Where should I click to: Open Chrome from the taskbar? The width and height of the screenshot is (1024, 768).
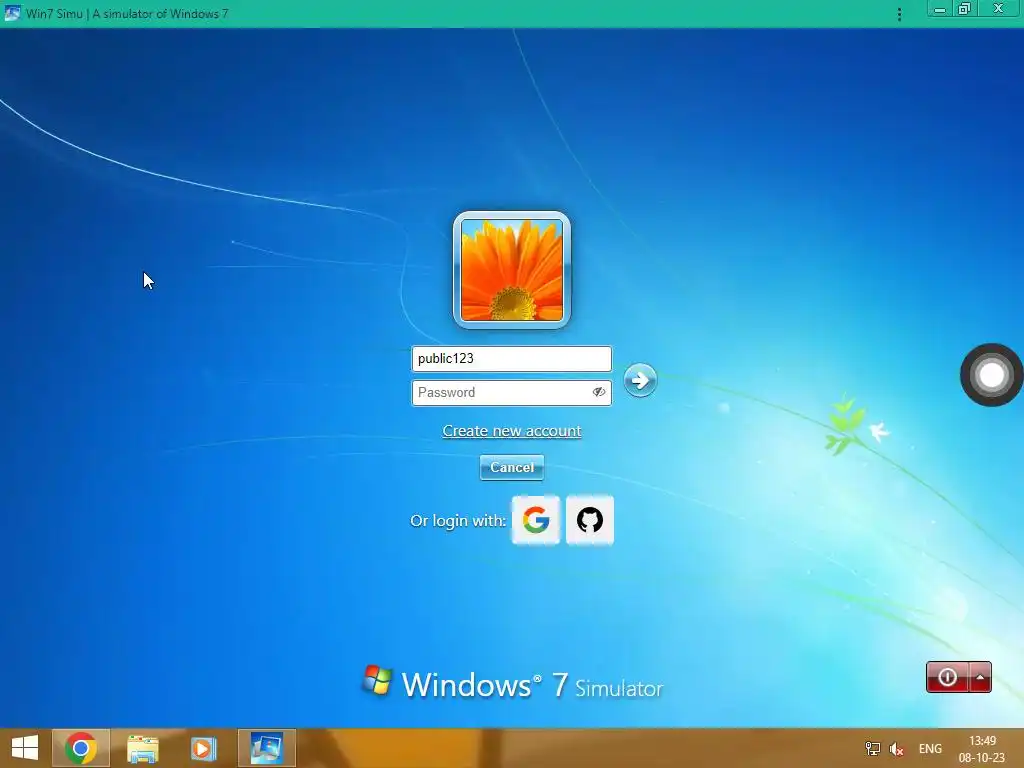(80, 748)
